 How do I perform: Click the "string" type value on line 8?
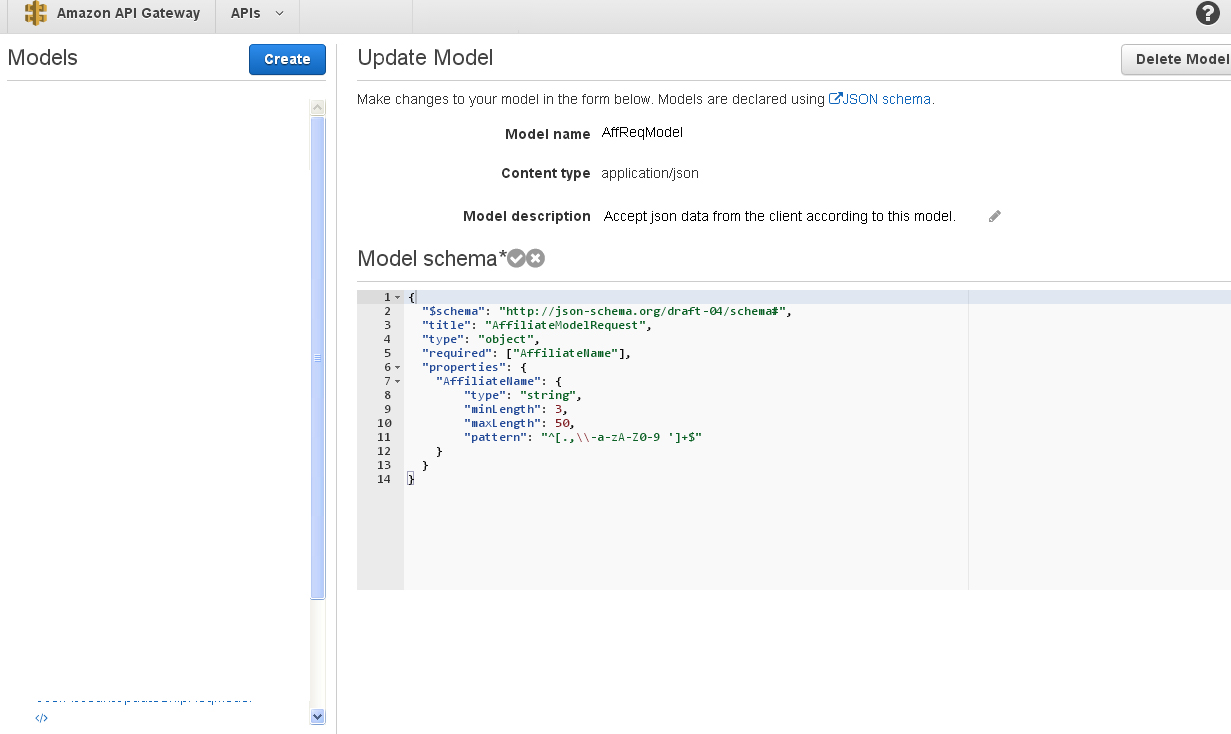(x=547, y=395)
